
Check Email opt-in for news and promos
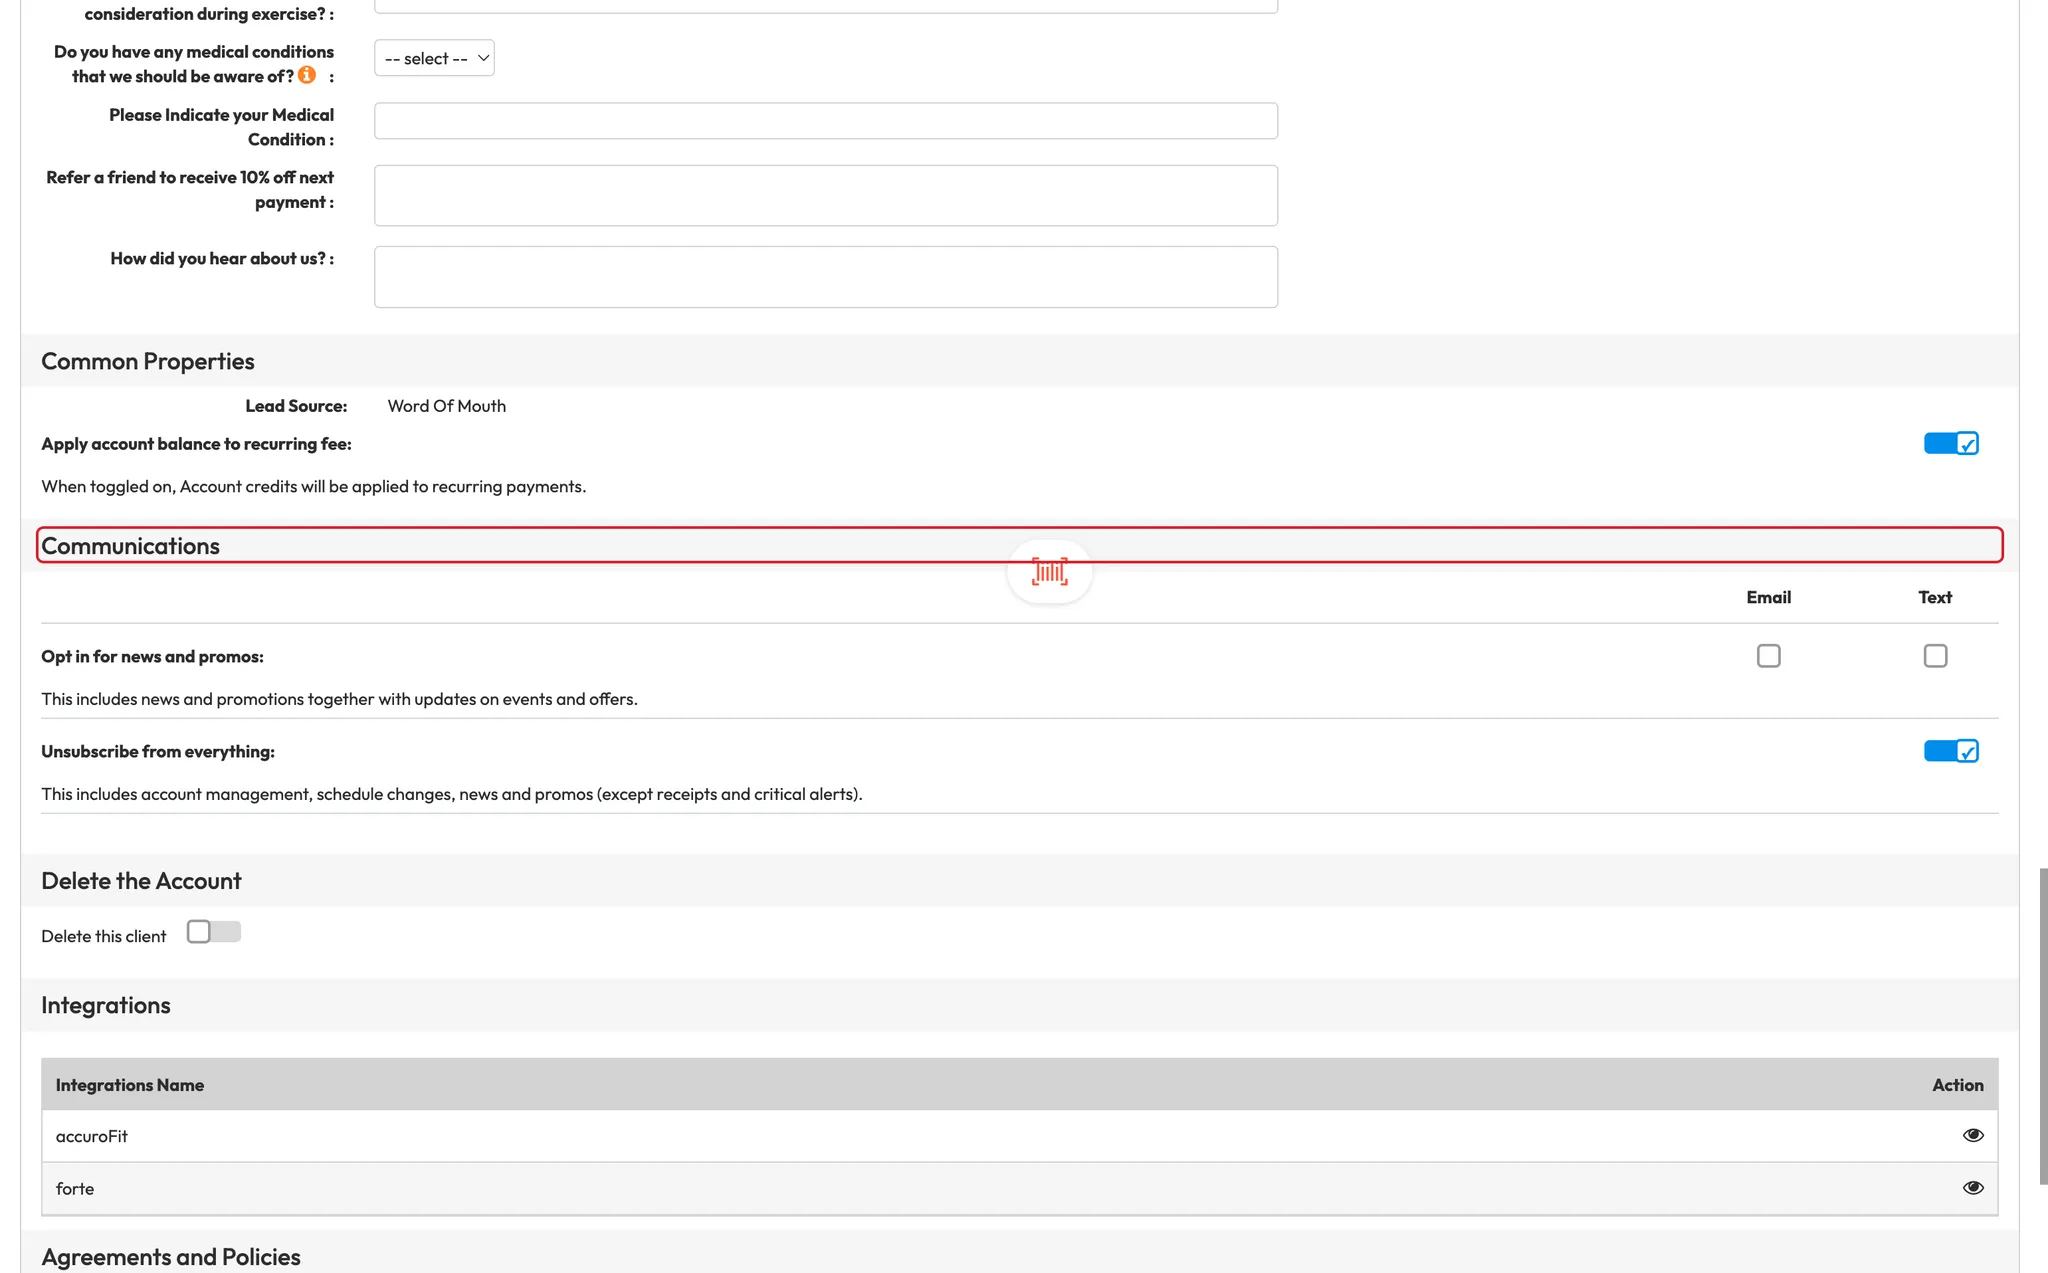point(1768,656)
